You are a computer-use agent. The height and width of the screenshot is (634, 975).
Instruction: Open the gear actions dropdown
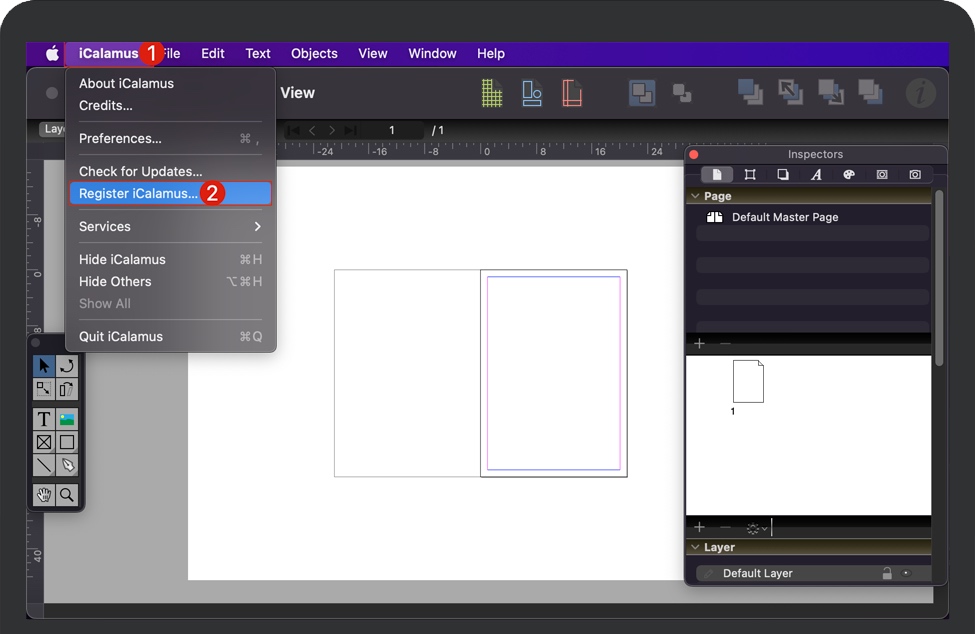[756, 528]
